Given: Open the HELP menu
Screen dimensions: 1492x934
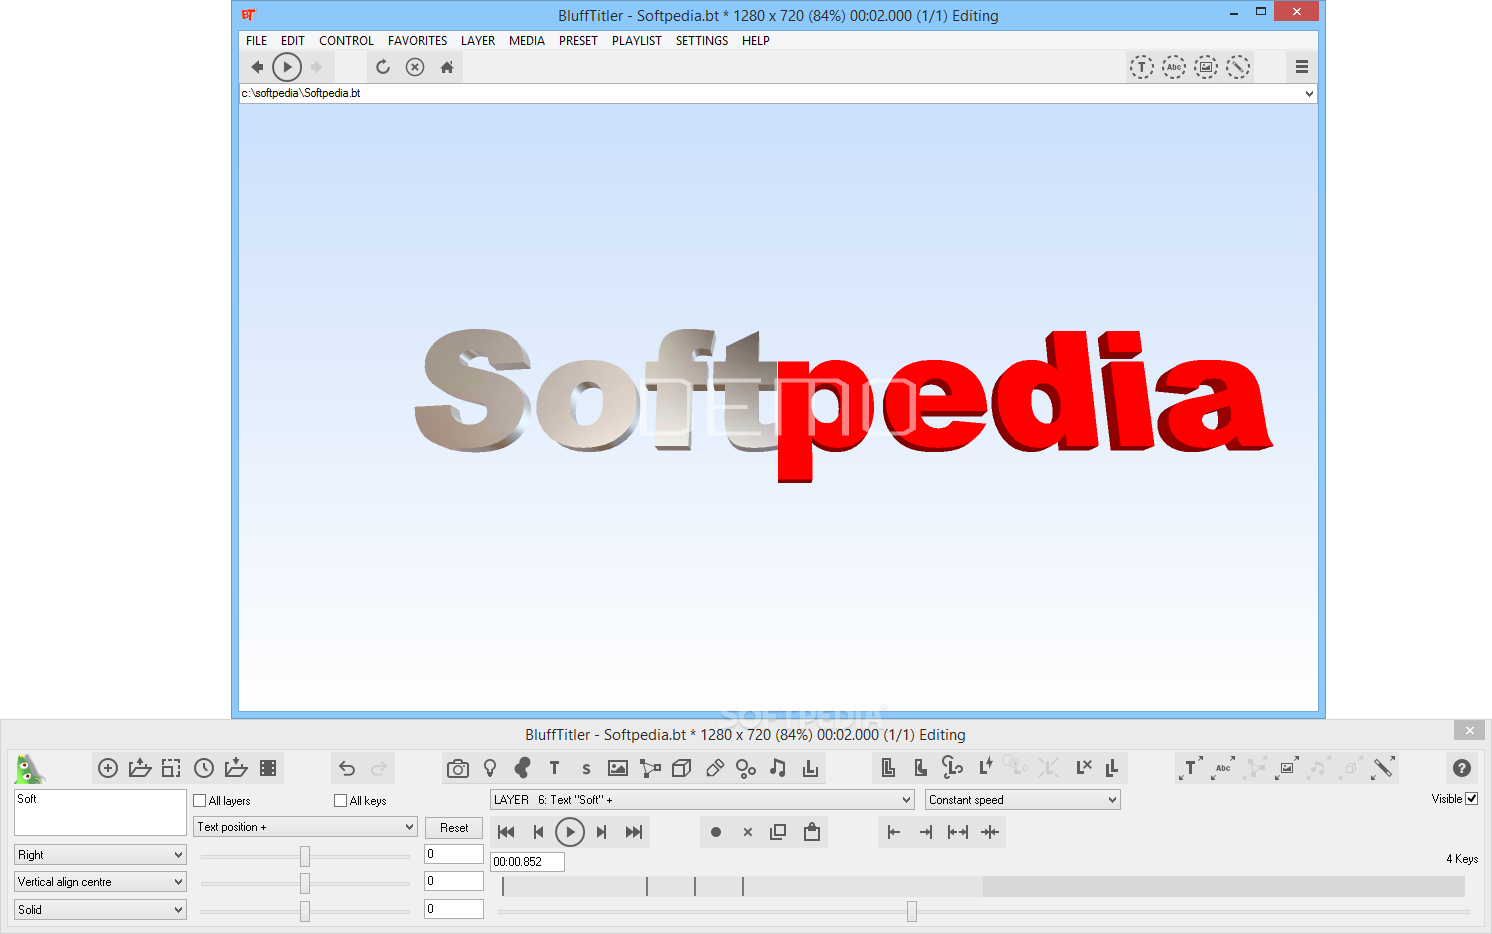Looking at the screenshot, I should click(x=756, y=41).
